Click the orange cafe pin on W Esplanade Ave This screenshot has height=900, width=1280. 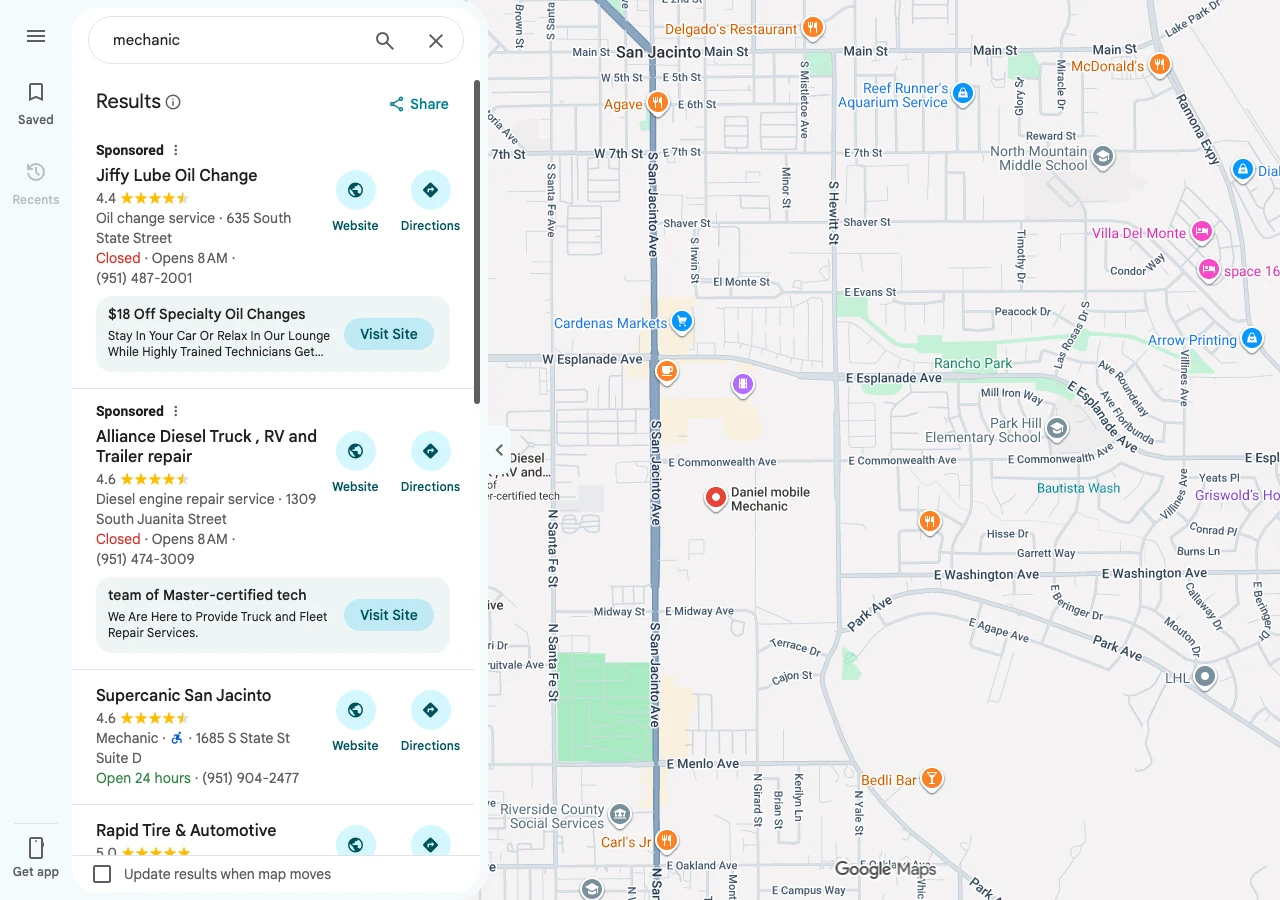tap(666, 372)
